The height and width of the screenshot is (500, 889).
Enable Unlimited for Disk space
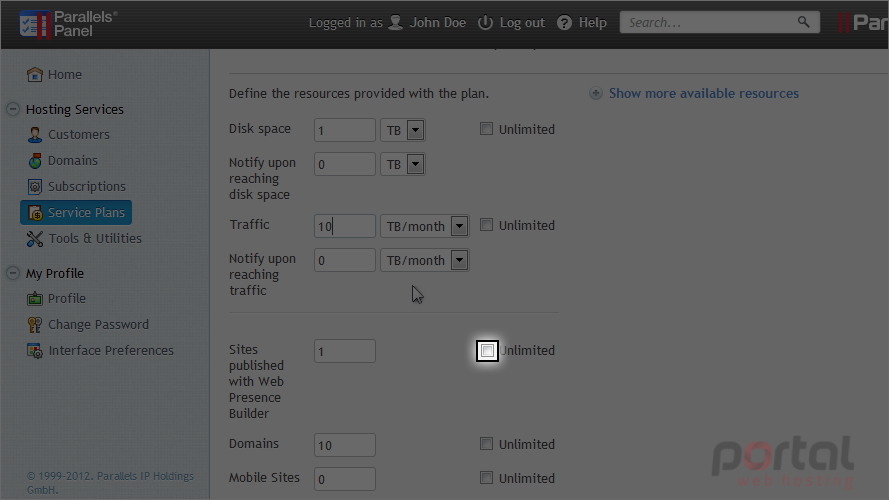pos(486,129)
